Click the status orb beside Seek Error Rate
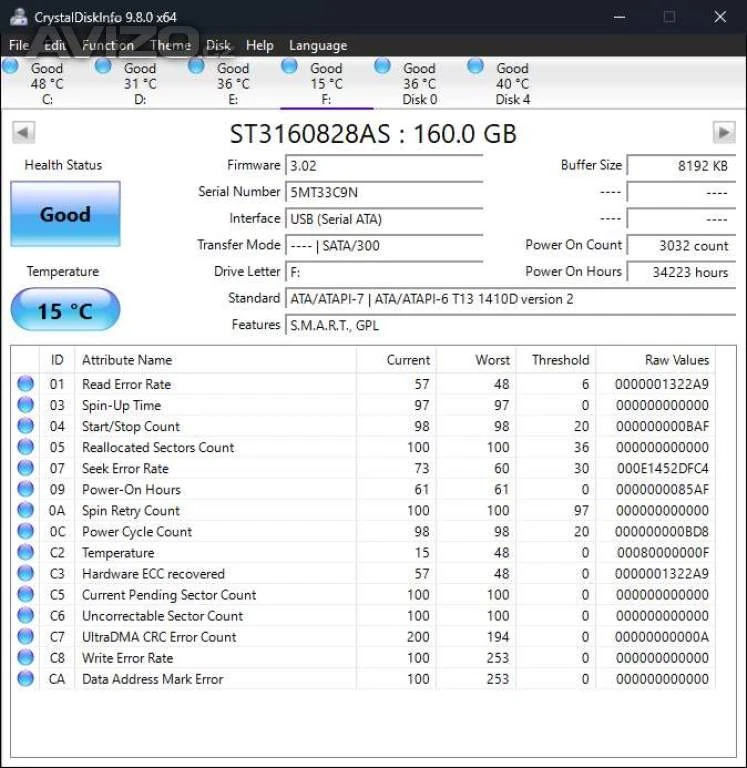This screenshot has height=768, width=747. pyautogui.click(x=25, y=468)
